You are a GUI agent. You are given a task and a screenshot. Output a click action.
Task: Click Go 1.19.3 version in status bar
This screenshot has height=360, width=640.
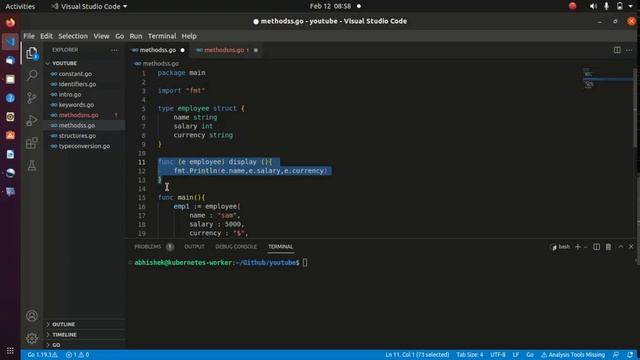pyautogui.click(x=42, y=355)
